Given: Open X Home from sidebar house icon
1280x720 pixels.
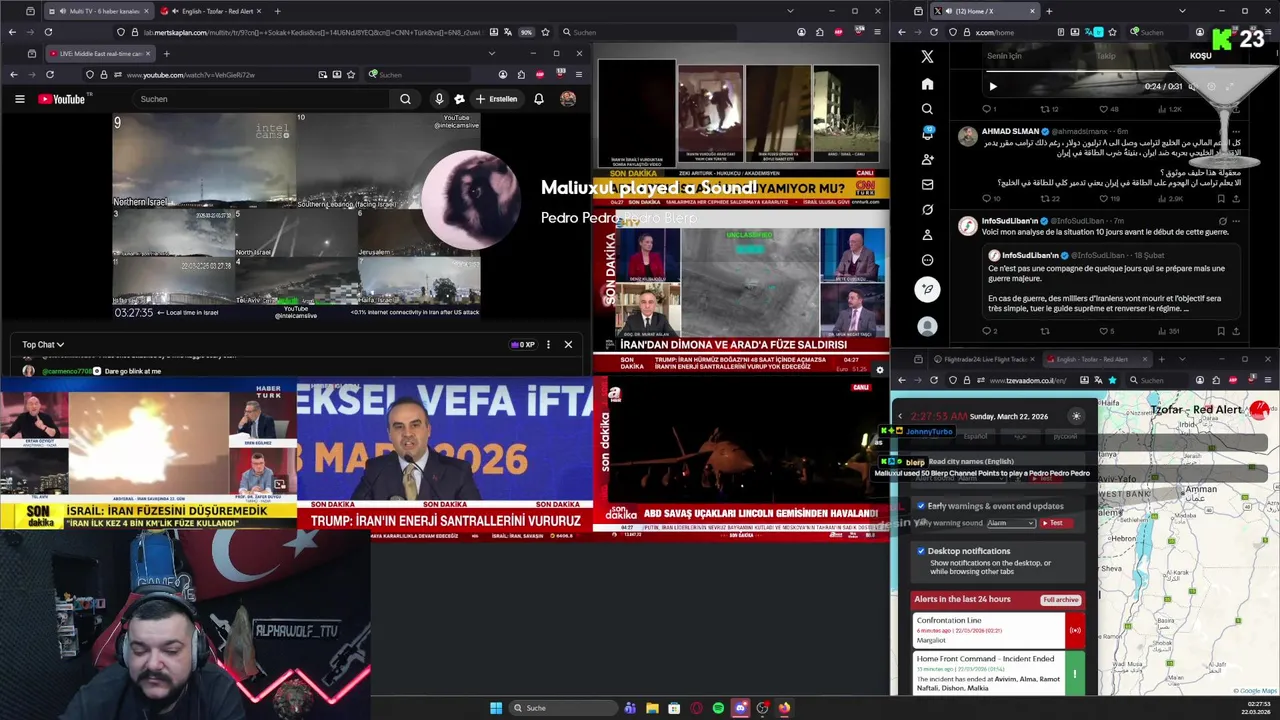Looking at the screenshot, I should tap(927, 84).
